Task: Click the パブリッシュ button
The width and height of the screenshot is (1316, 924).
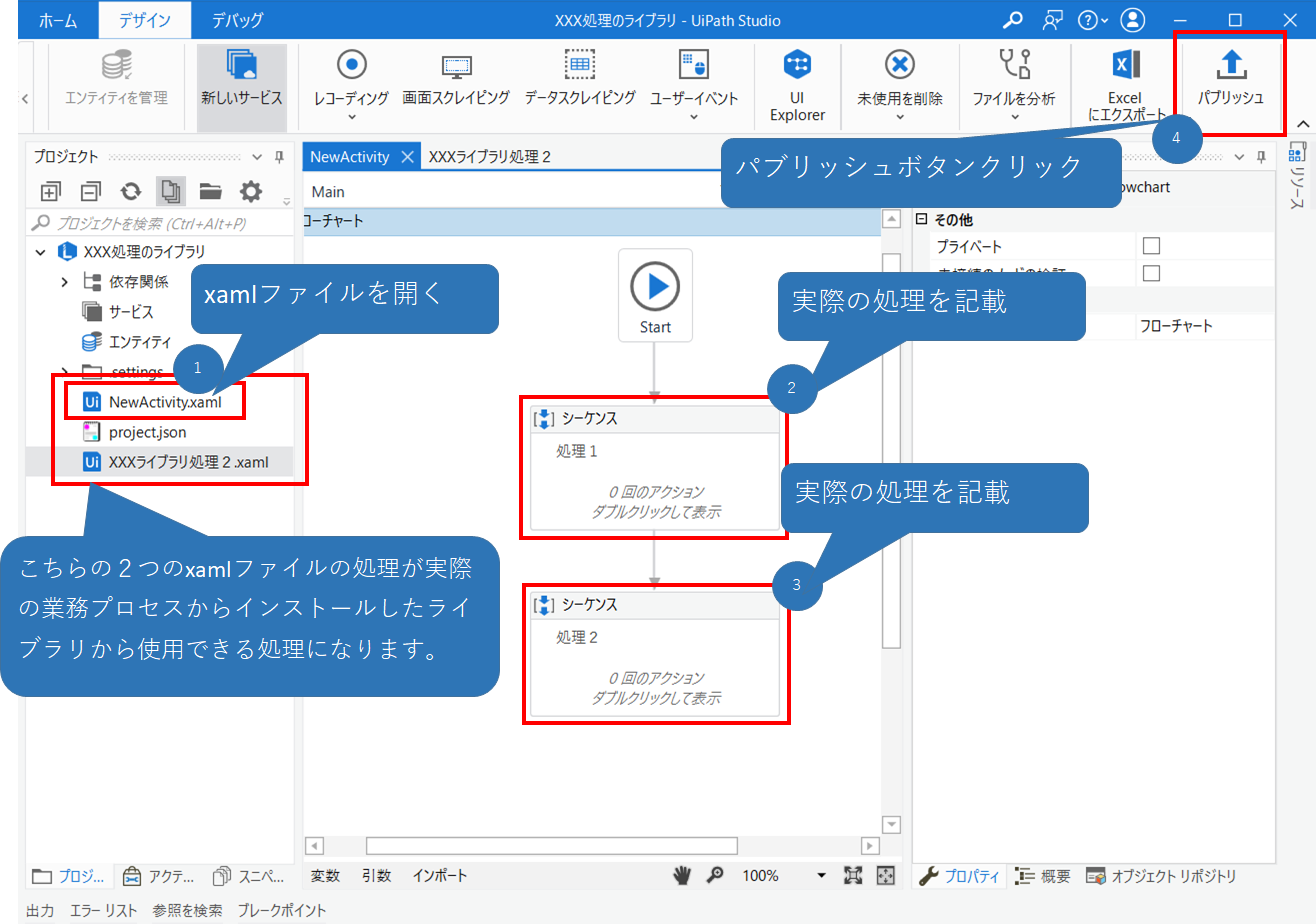Action: tap(1231, 80)
